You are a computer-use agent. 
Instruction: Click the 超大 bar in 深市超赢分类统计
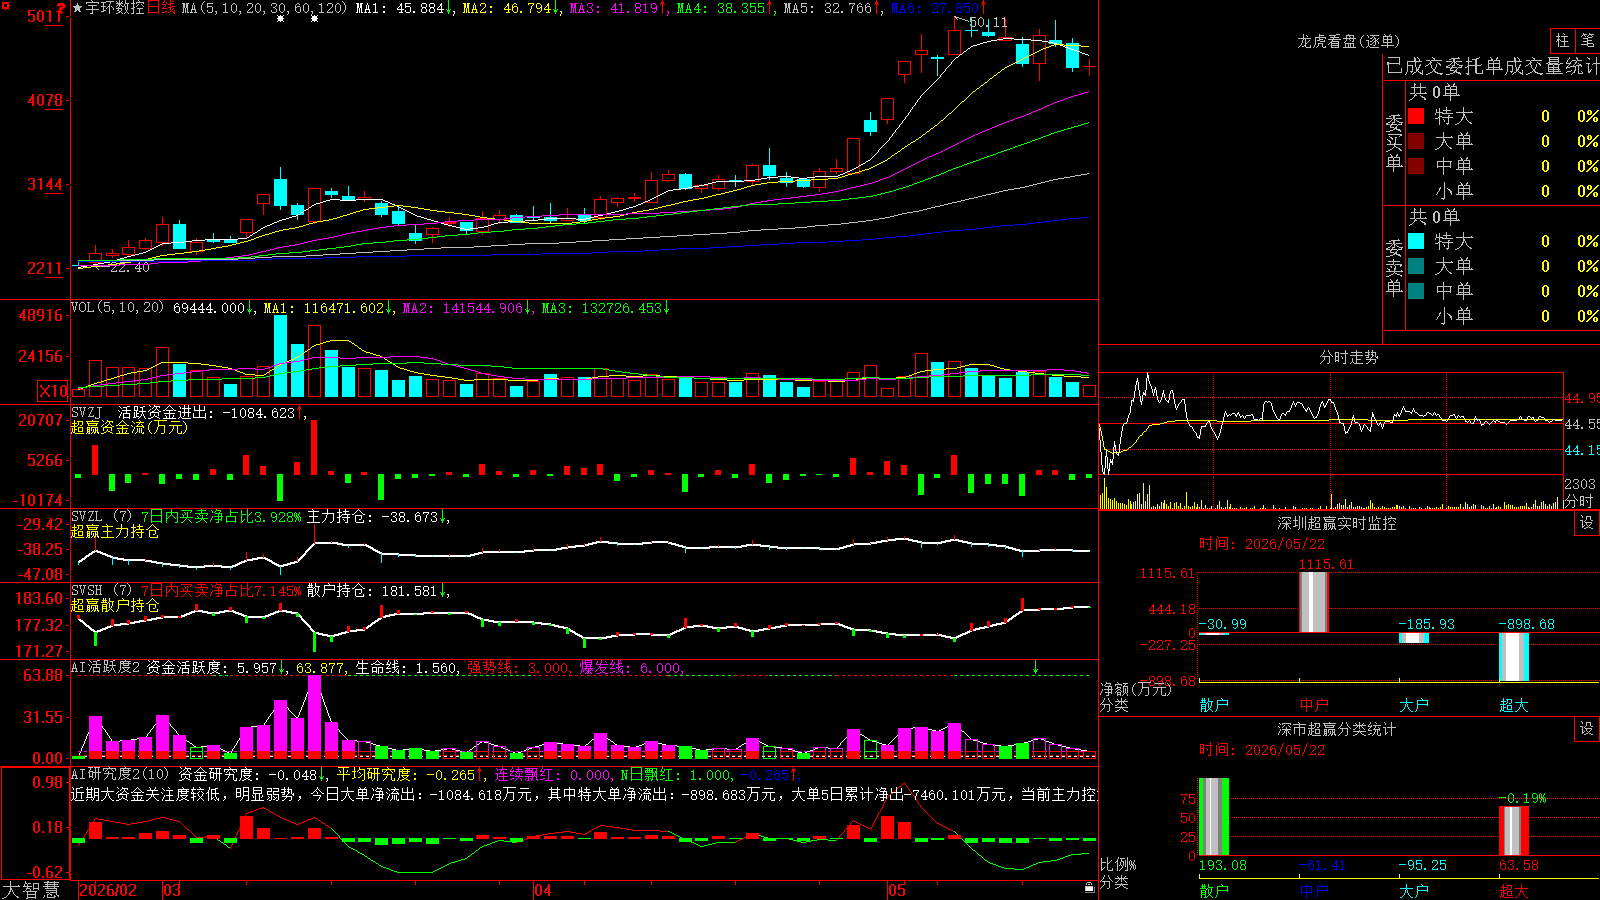[x=1514, y=831]
